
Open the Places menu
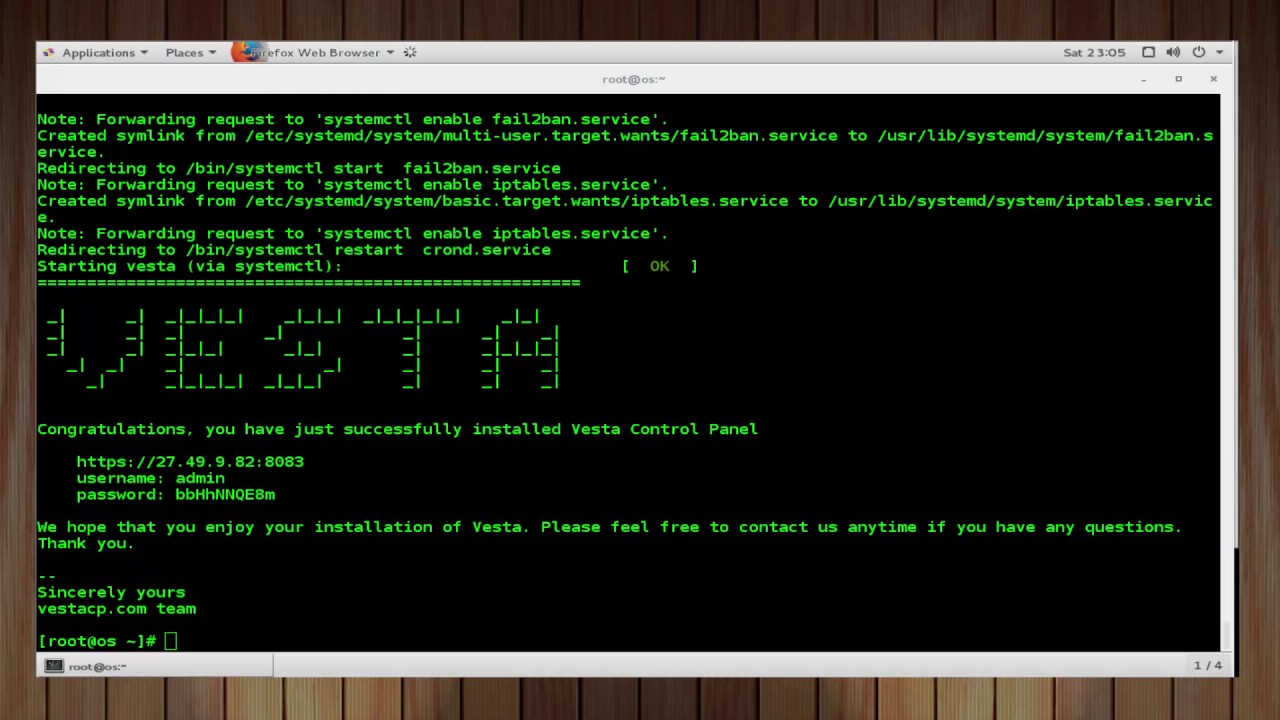(x=190, y=52)
